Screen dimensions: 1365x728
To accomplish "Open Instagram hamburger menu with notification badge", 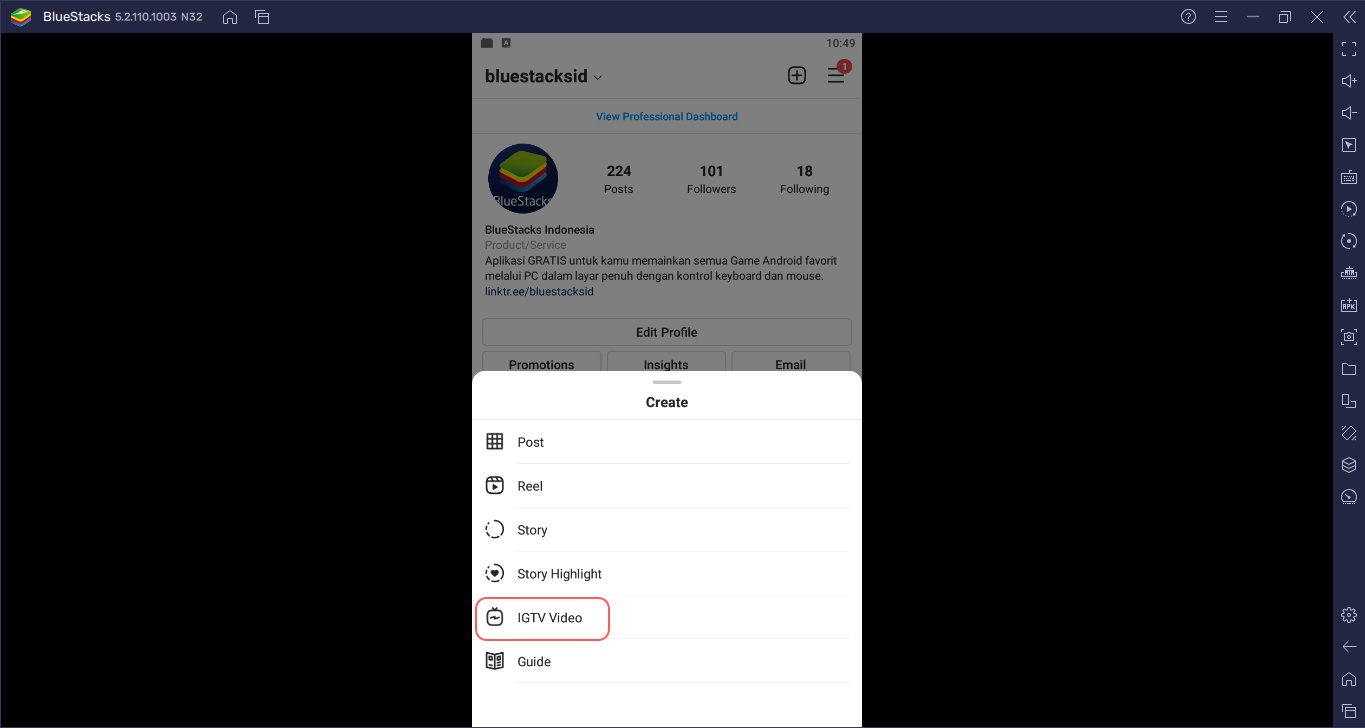I will (837, 75).
